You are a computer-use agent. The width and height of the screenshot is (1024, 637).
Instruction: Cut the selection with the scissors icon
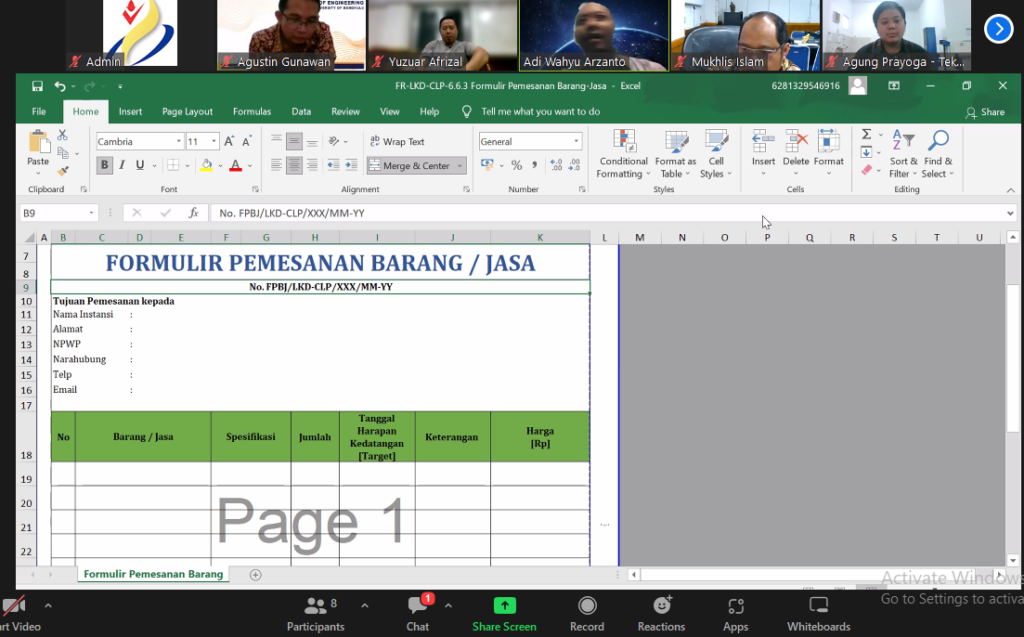[63, 135]
